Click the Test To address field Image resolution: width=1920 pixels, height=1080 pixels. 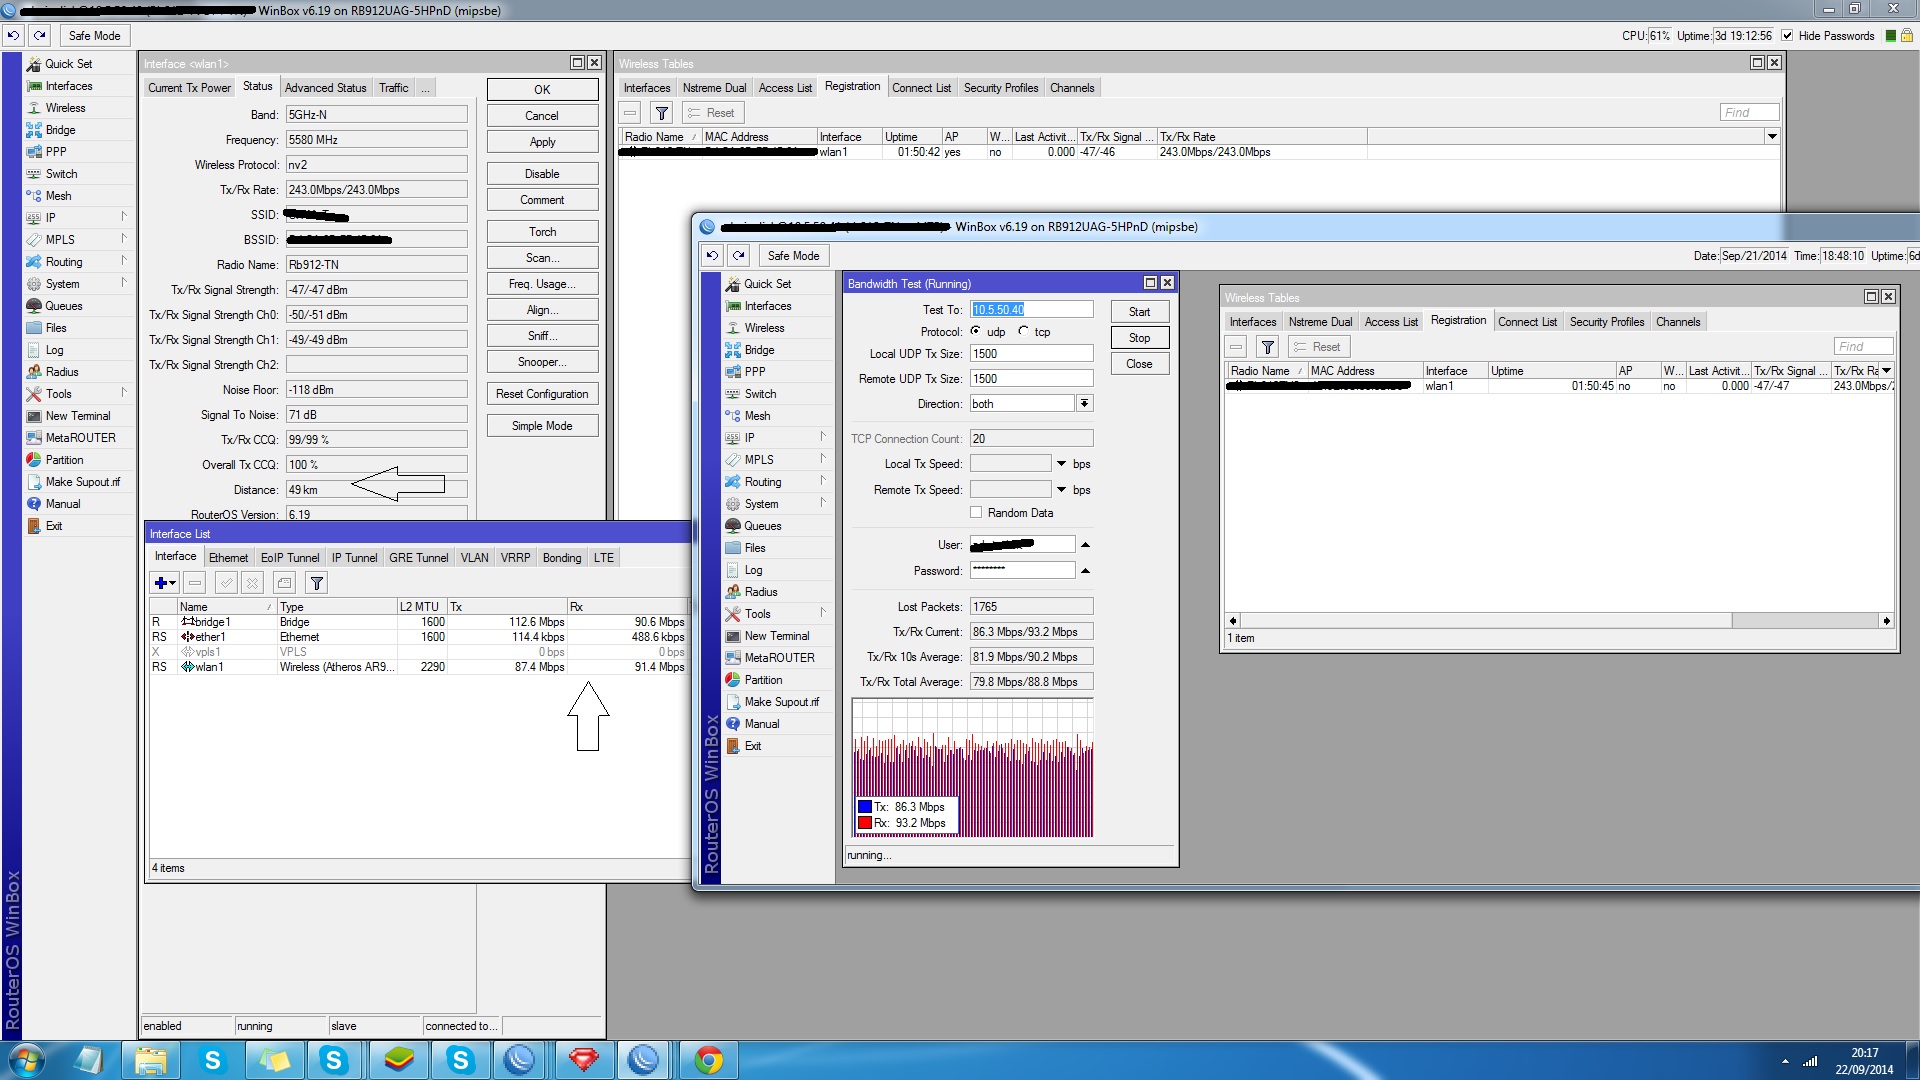(1030, 310)
